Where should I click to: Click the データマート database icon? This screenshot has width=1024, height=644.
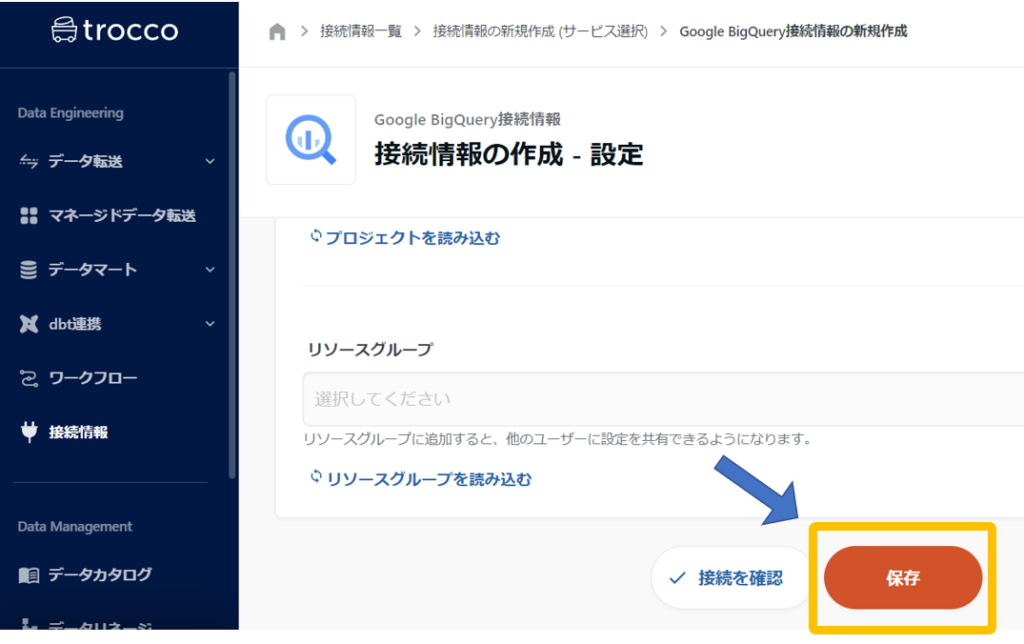(x=29, y=270)
